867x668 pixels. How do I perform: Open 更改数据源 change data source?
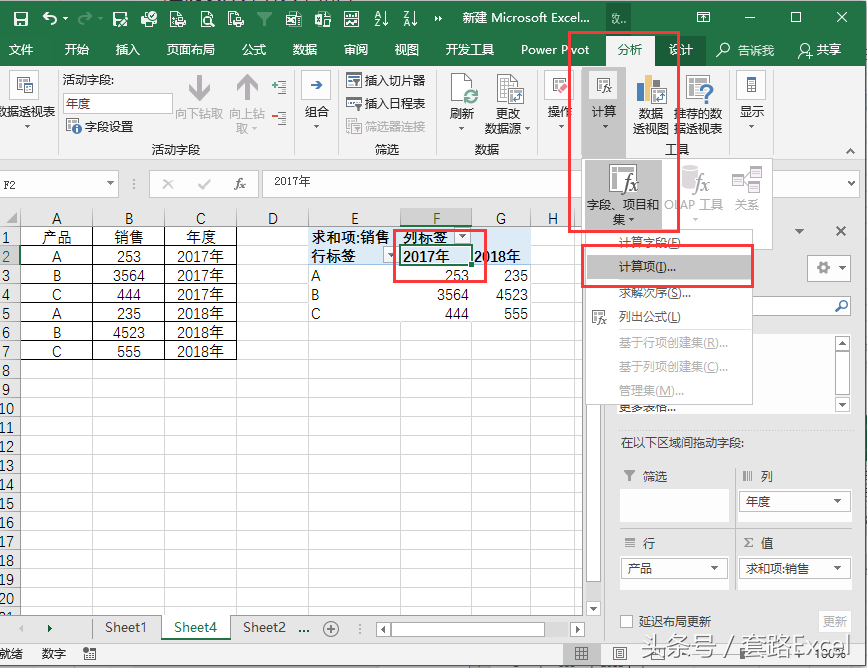point(508,103)
